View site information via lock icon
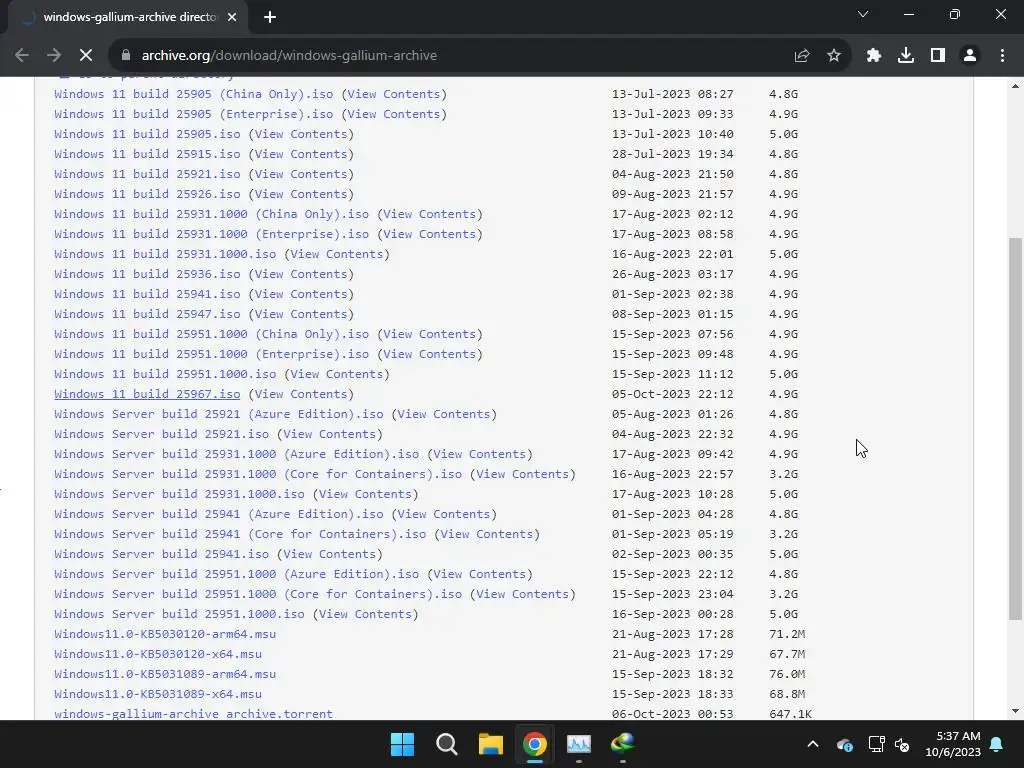Viewport: 1024px width, 768px height. coord(126,56)
